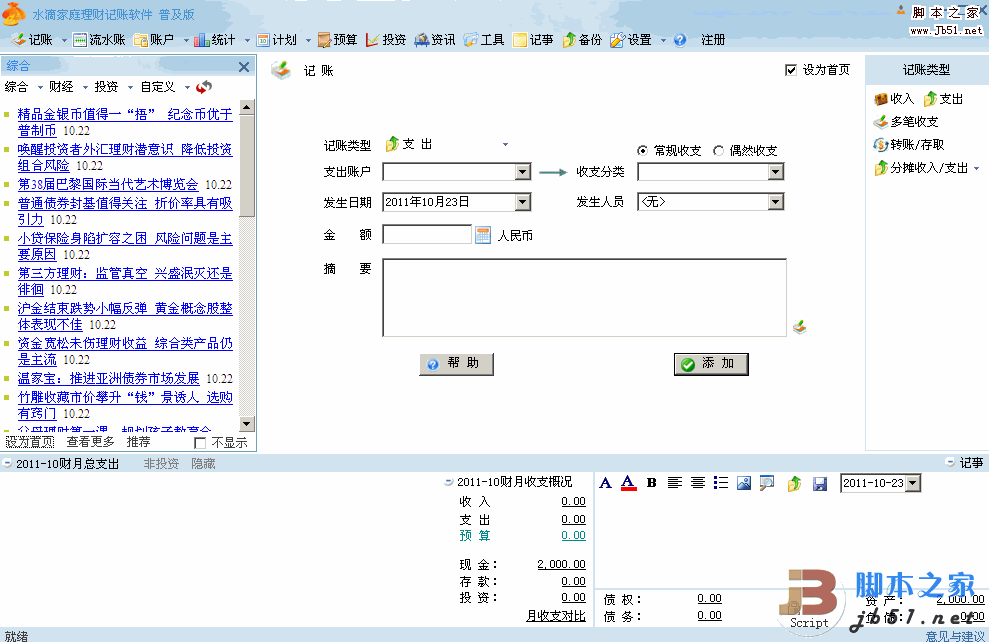Center-align the note text
The width and height of the screenshot is (989, 642).
coord(698,483)
